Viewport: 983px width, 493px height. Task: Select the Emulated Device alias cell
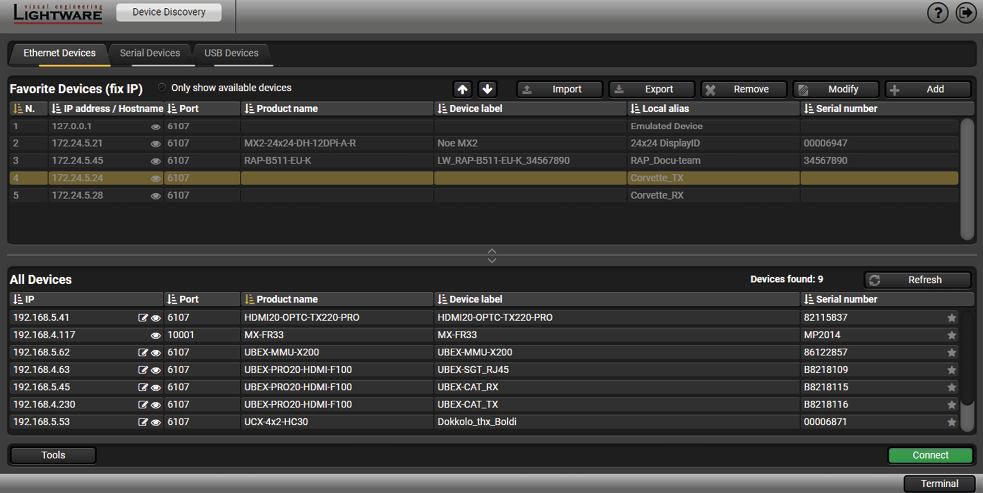tap(713, 127)
